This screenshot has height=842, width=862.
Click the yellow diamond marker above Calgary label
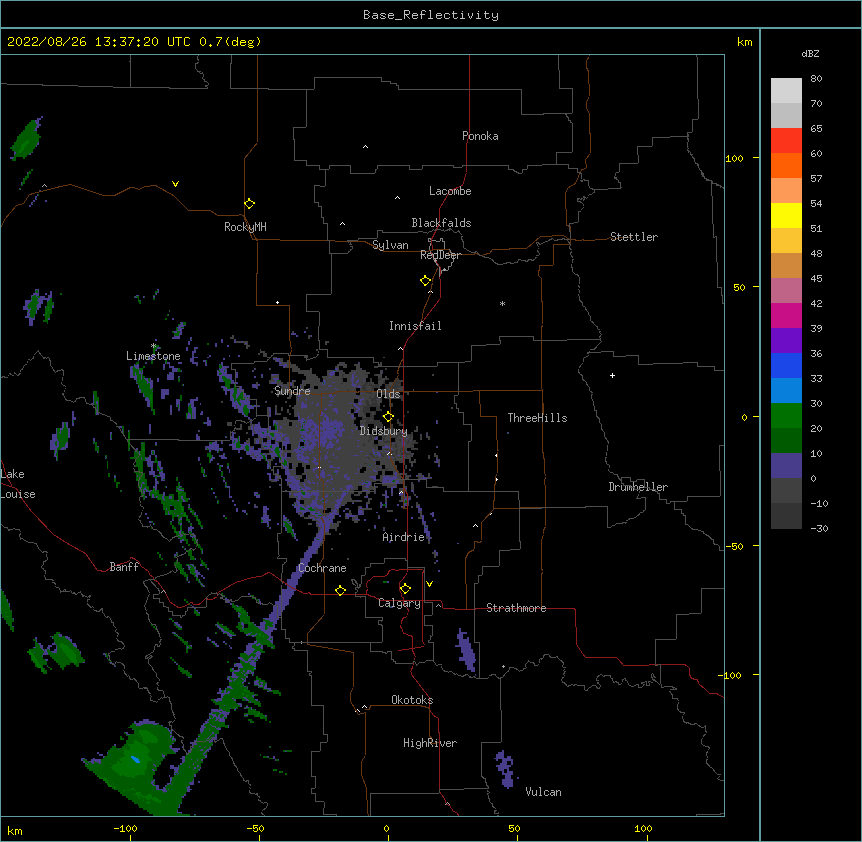(x=405, y=589)
